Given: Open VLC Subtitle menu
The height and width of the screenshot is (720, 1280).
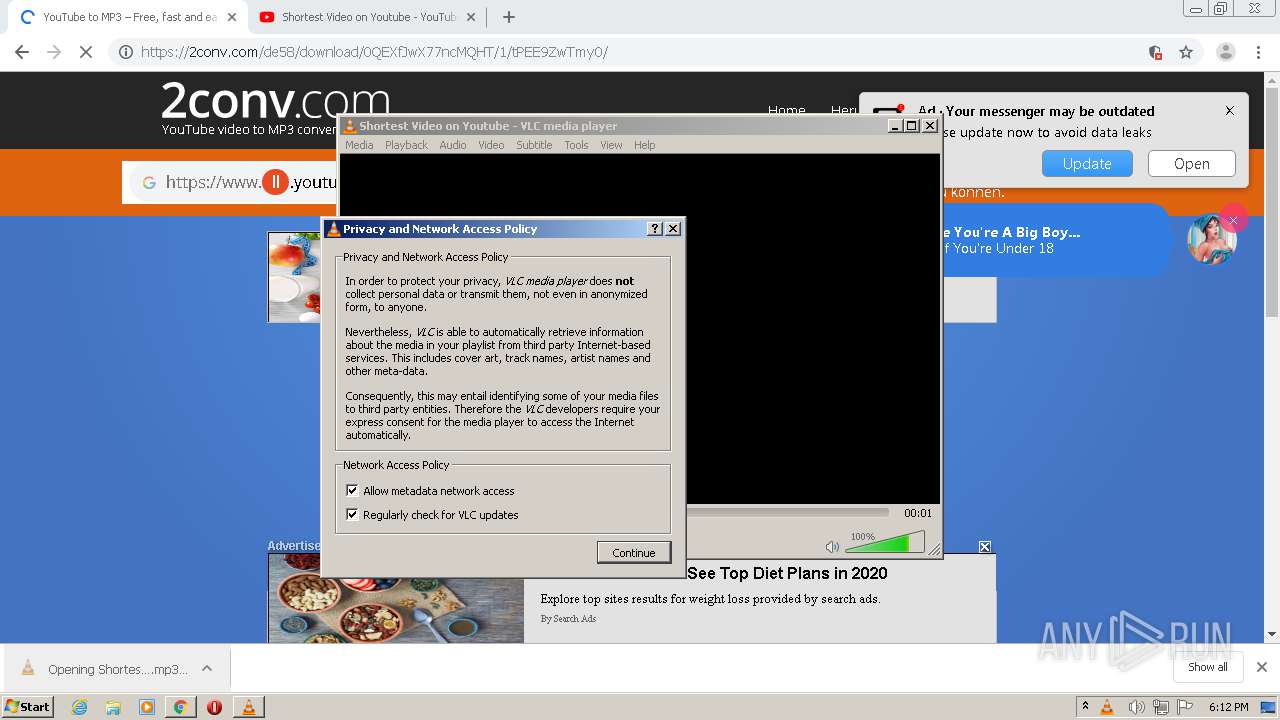Looking at the screenshot, I should pyautogui.click(x=534, y=145).
